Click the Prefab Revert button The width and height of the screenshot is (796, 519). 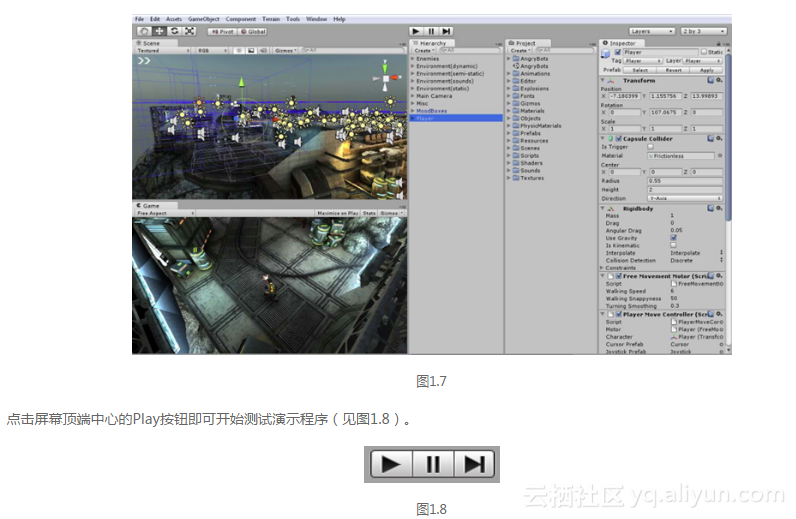click(x=674, y=70)
